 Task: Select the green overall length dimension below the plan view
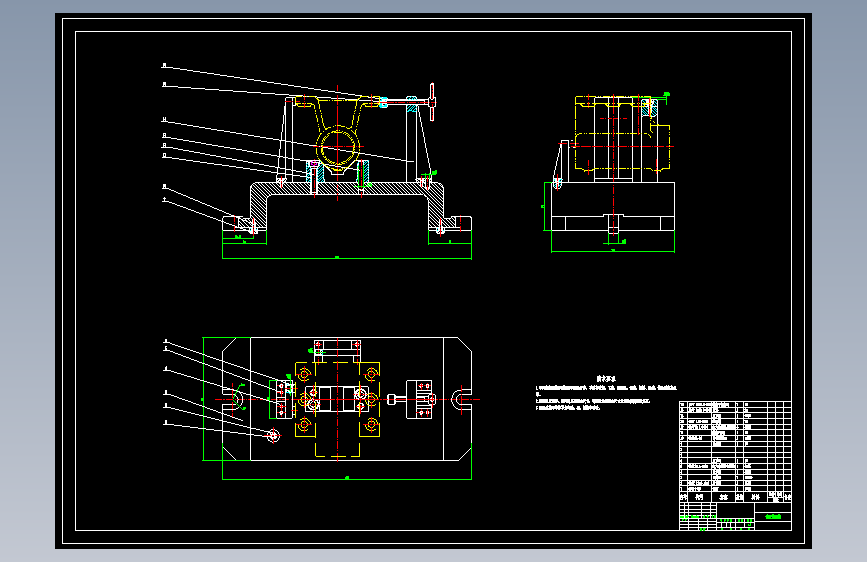[x=347, y=478]
